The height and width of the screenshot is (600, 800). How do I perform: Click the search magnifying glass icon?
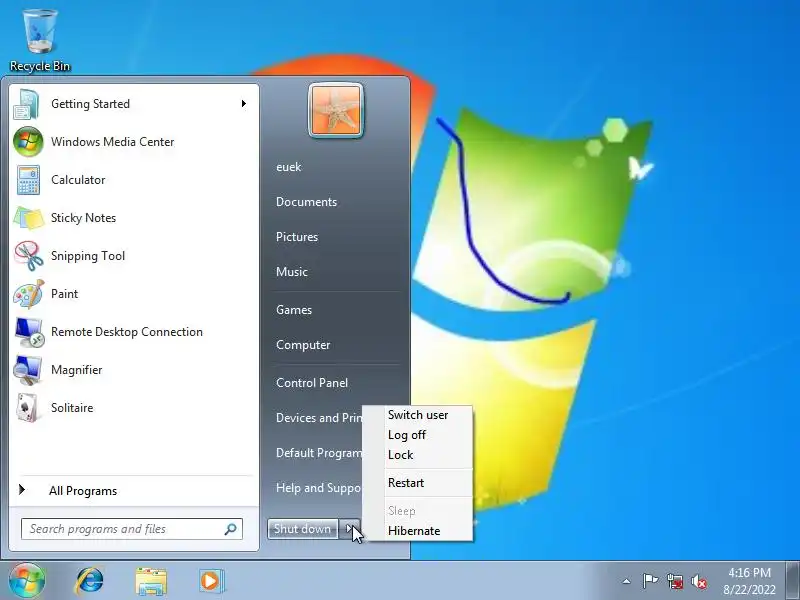click(231, 529)
